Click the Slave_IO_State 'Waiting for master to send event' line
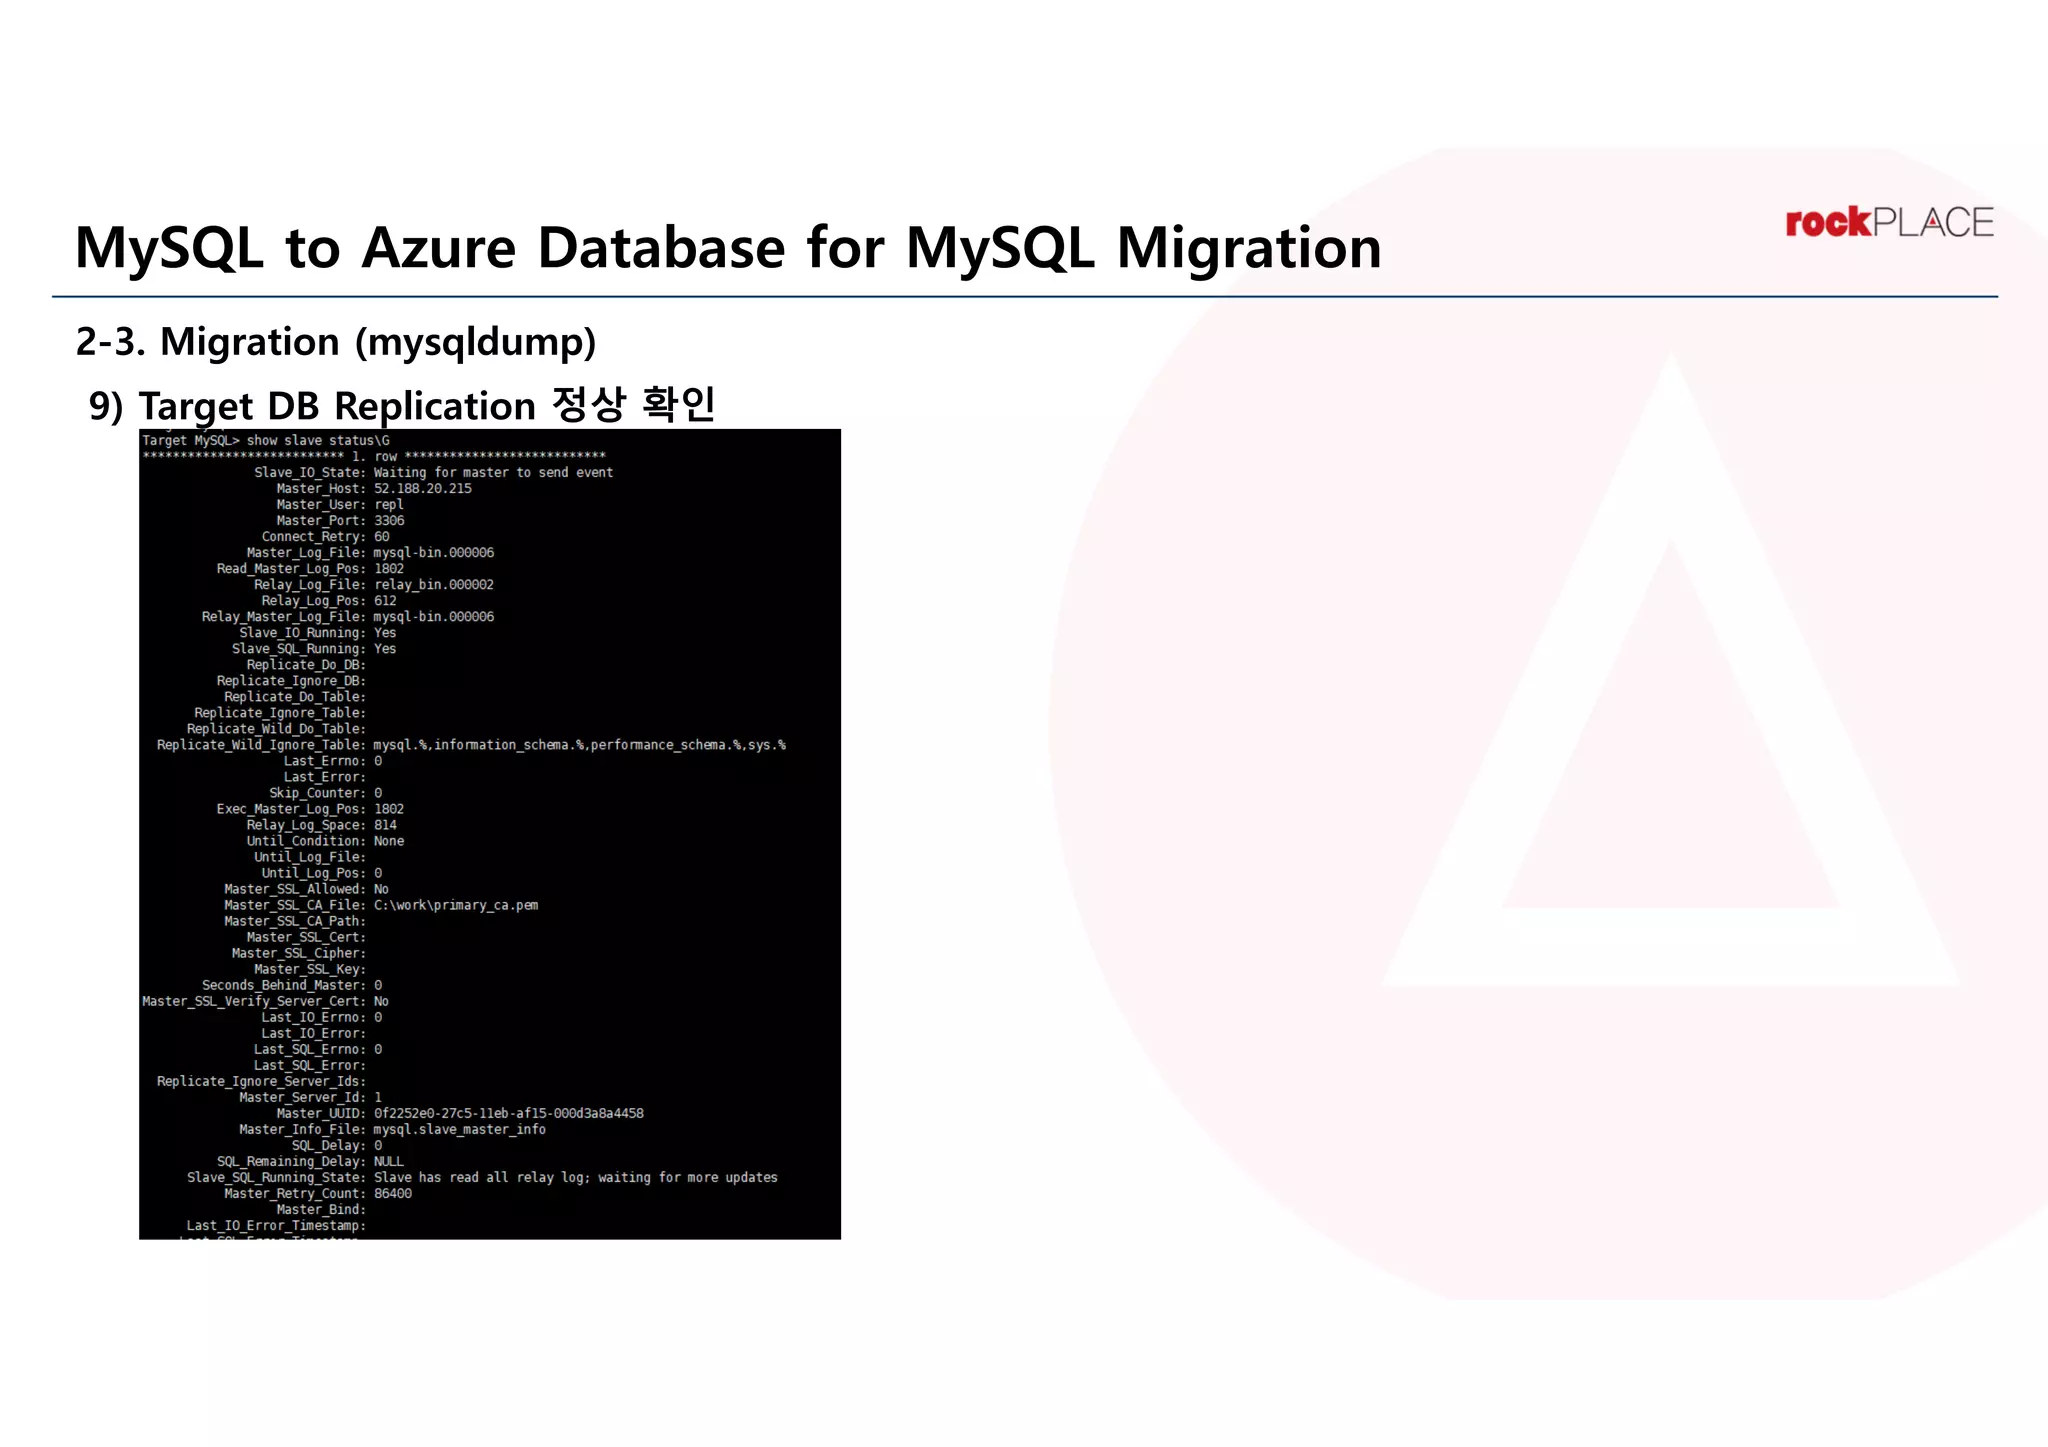This screenshot has height=1447, width=2048. coord(433,472)
